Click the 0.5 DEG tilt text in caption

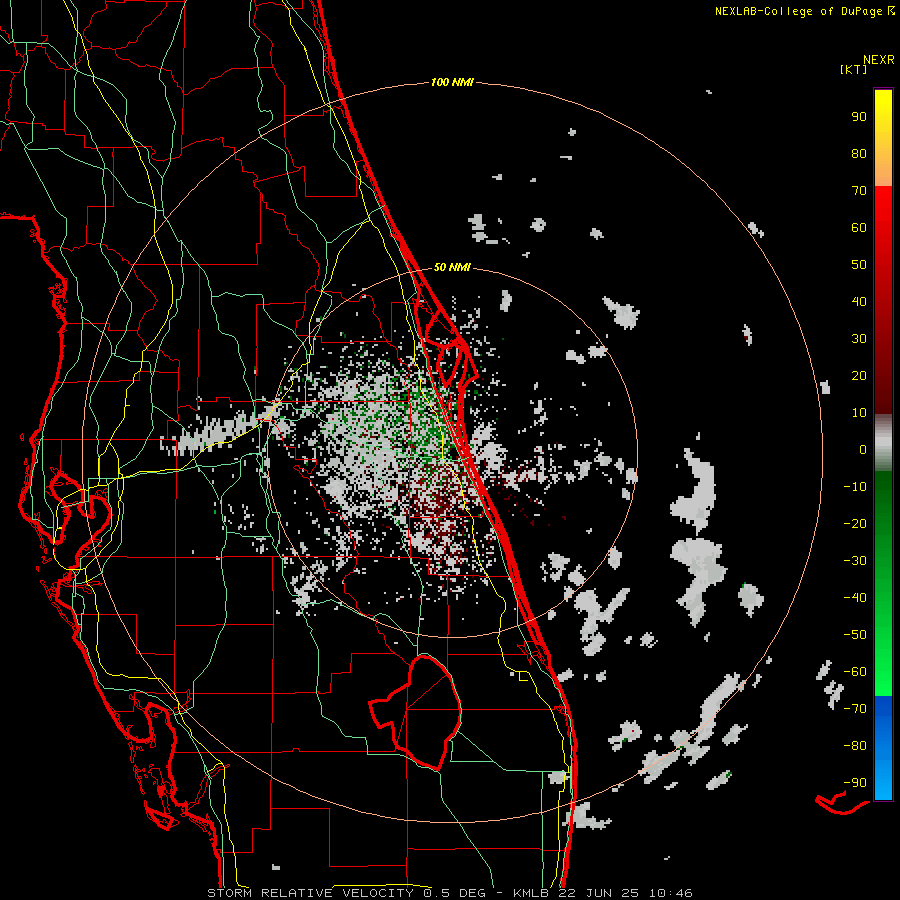454,893
